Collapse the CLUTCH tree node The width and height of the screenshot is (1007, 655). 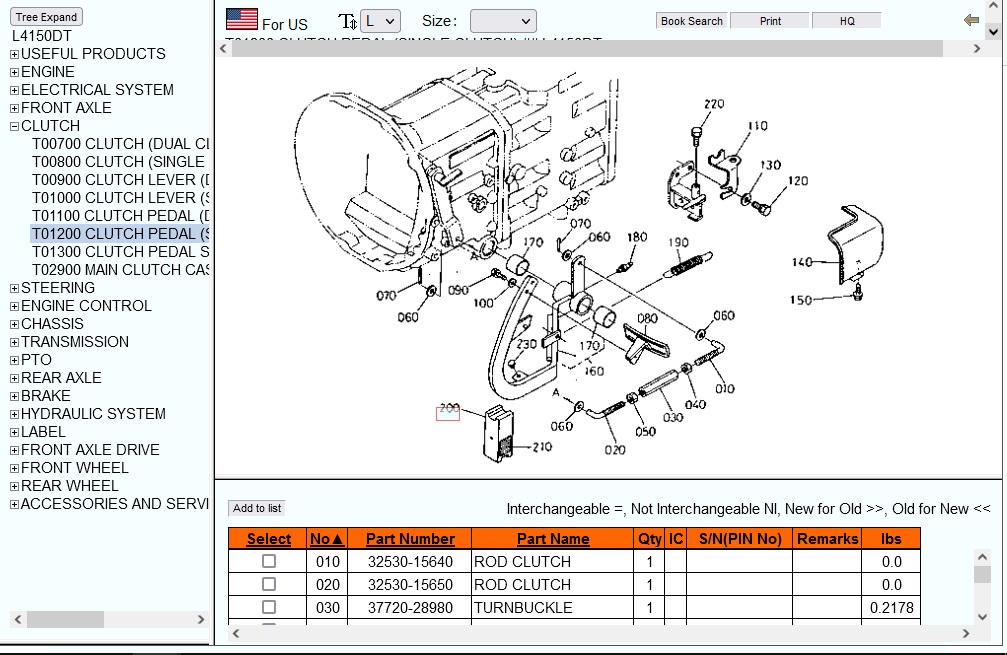click(14, 127)
